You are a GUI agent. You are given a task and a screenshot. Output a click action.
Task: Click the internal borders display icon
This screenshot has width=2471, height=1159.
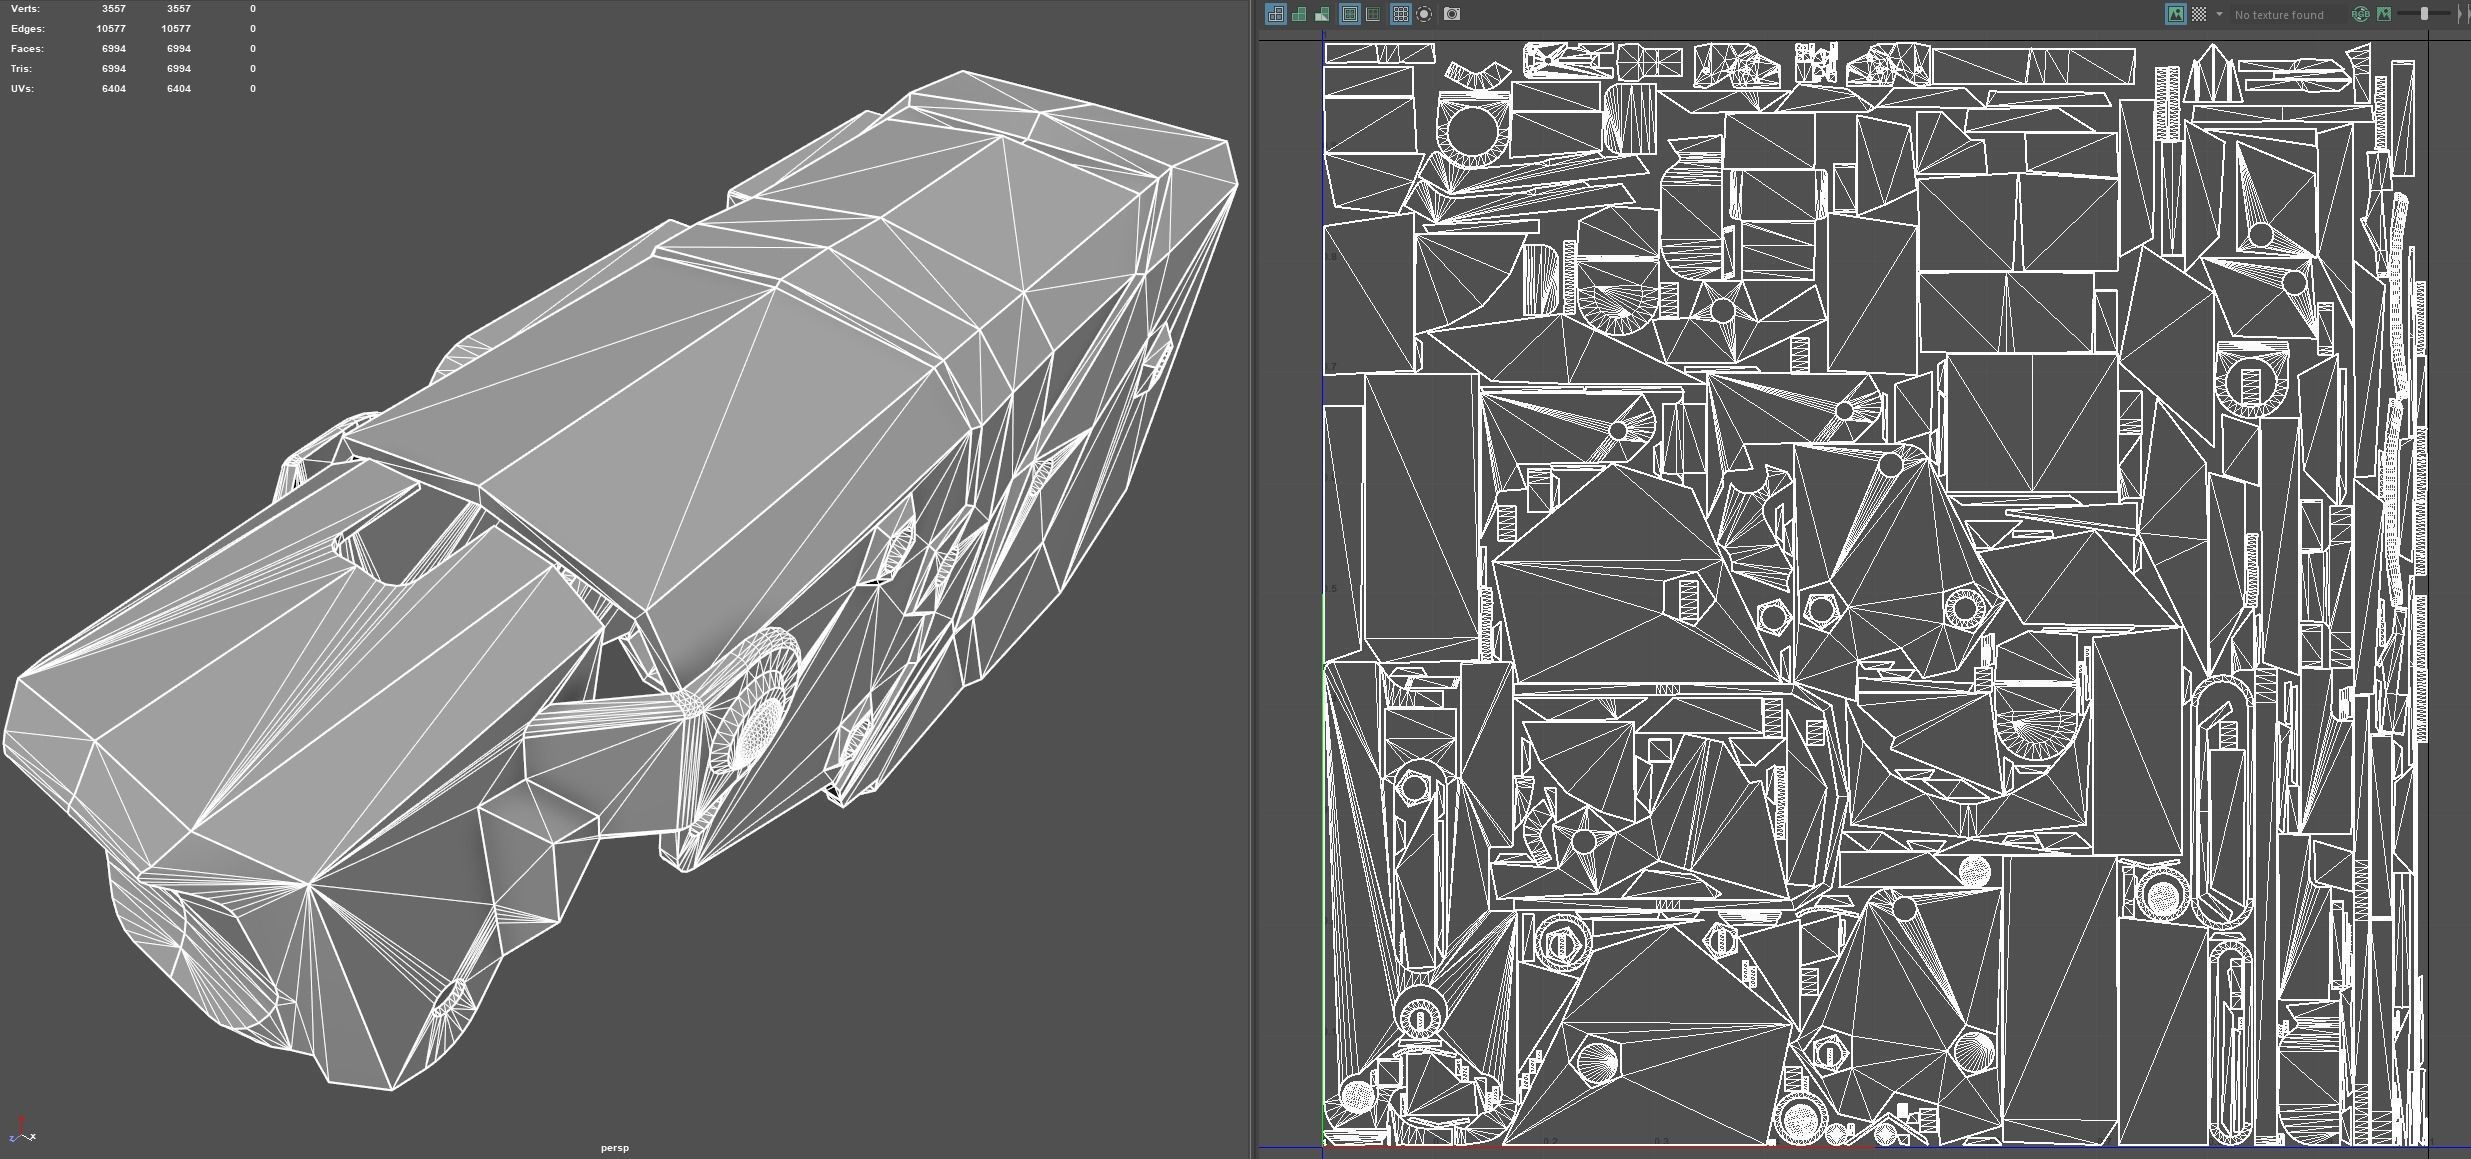(1373, 14)
